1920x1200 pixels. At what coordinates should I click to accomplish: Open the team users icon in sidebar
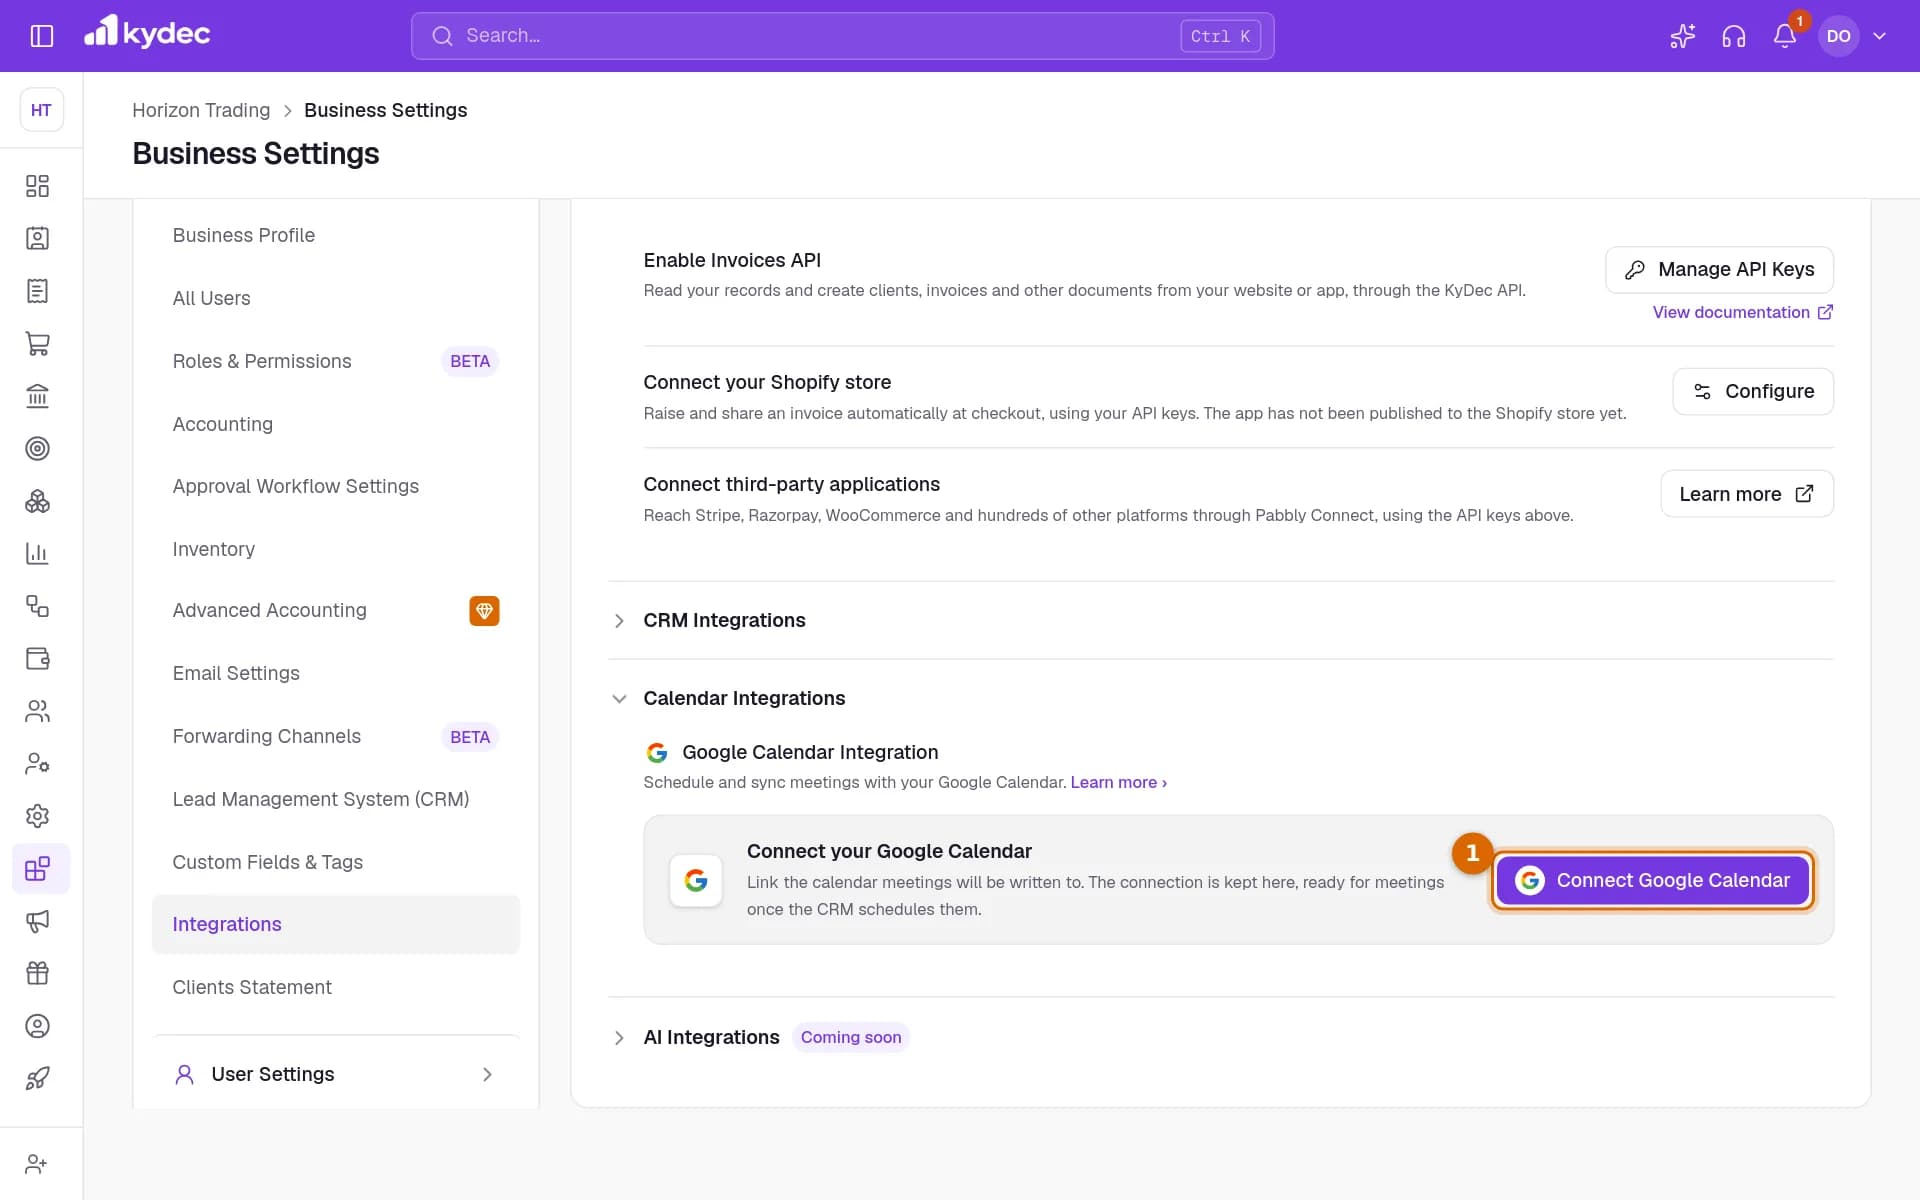click(x=38, y=711)
